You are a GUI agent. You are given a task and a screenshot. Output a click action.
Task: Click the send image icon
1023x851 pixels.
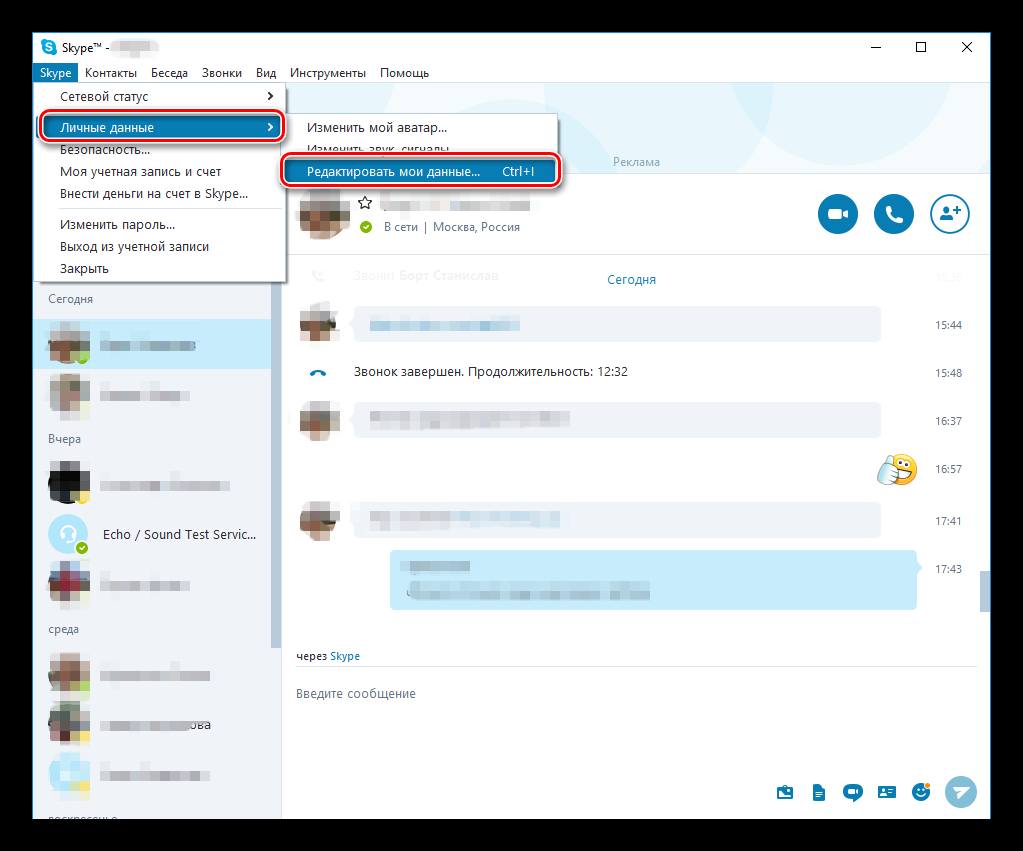tap(785, 792)
